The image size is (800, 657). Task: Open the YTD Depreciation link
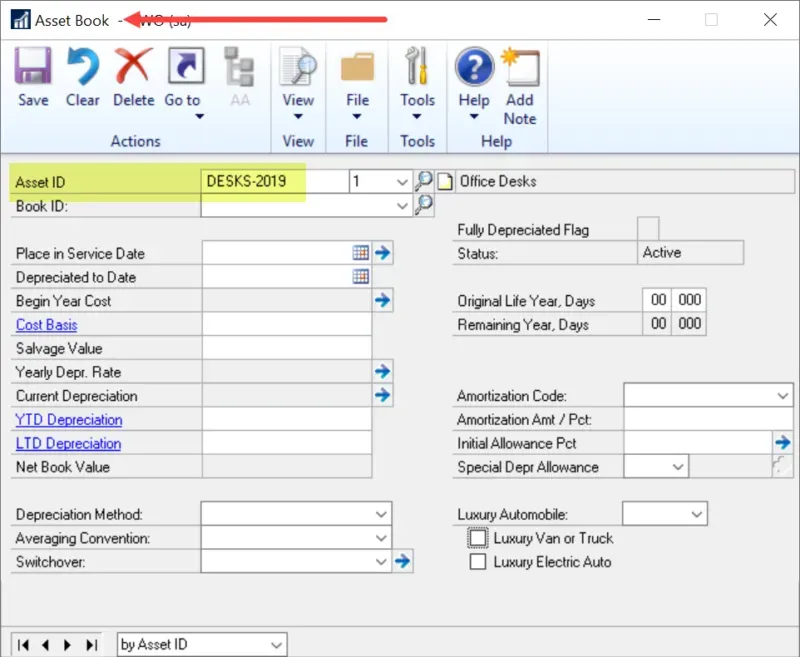69,420
